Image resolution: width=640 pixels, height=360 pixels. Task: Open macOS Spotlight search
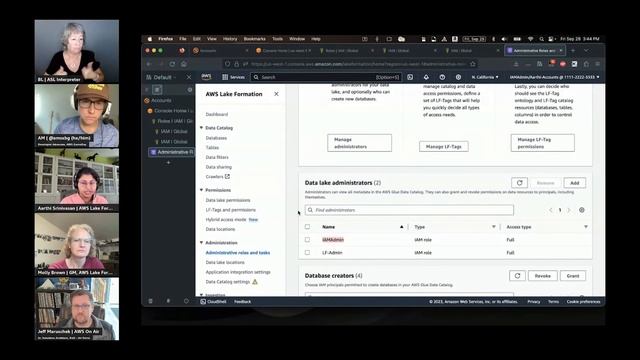click(x=541, y=39)
